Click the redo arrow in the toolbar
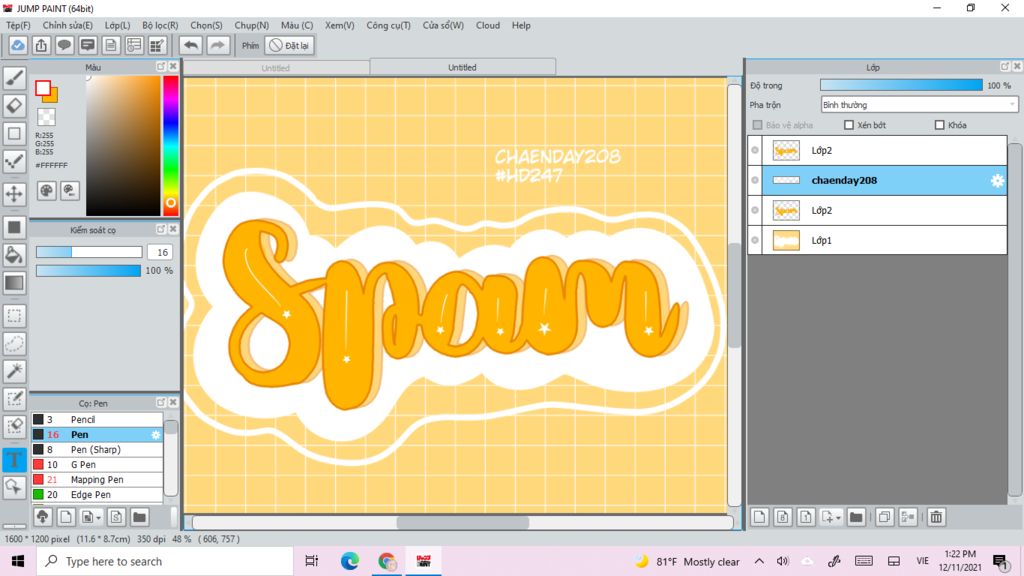This screenshot has width=1024, height=576. [217, 45]
